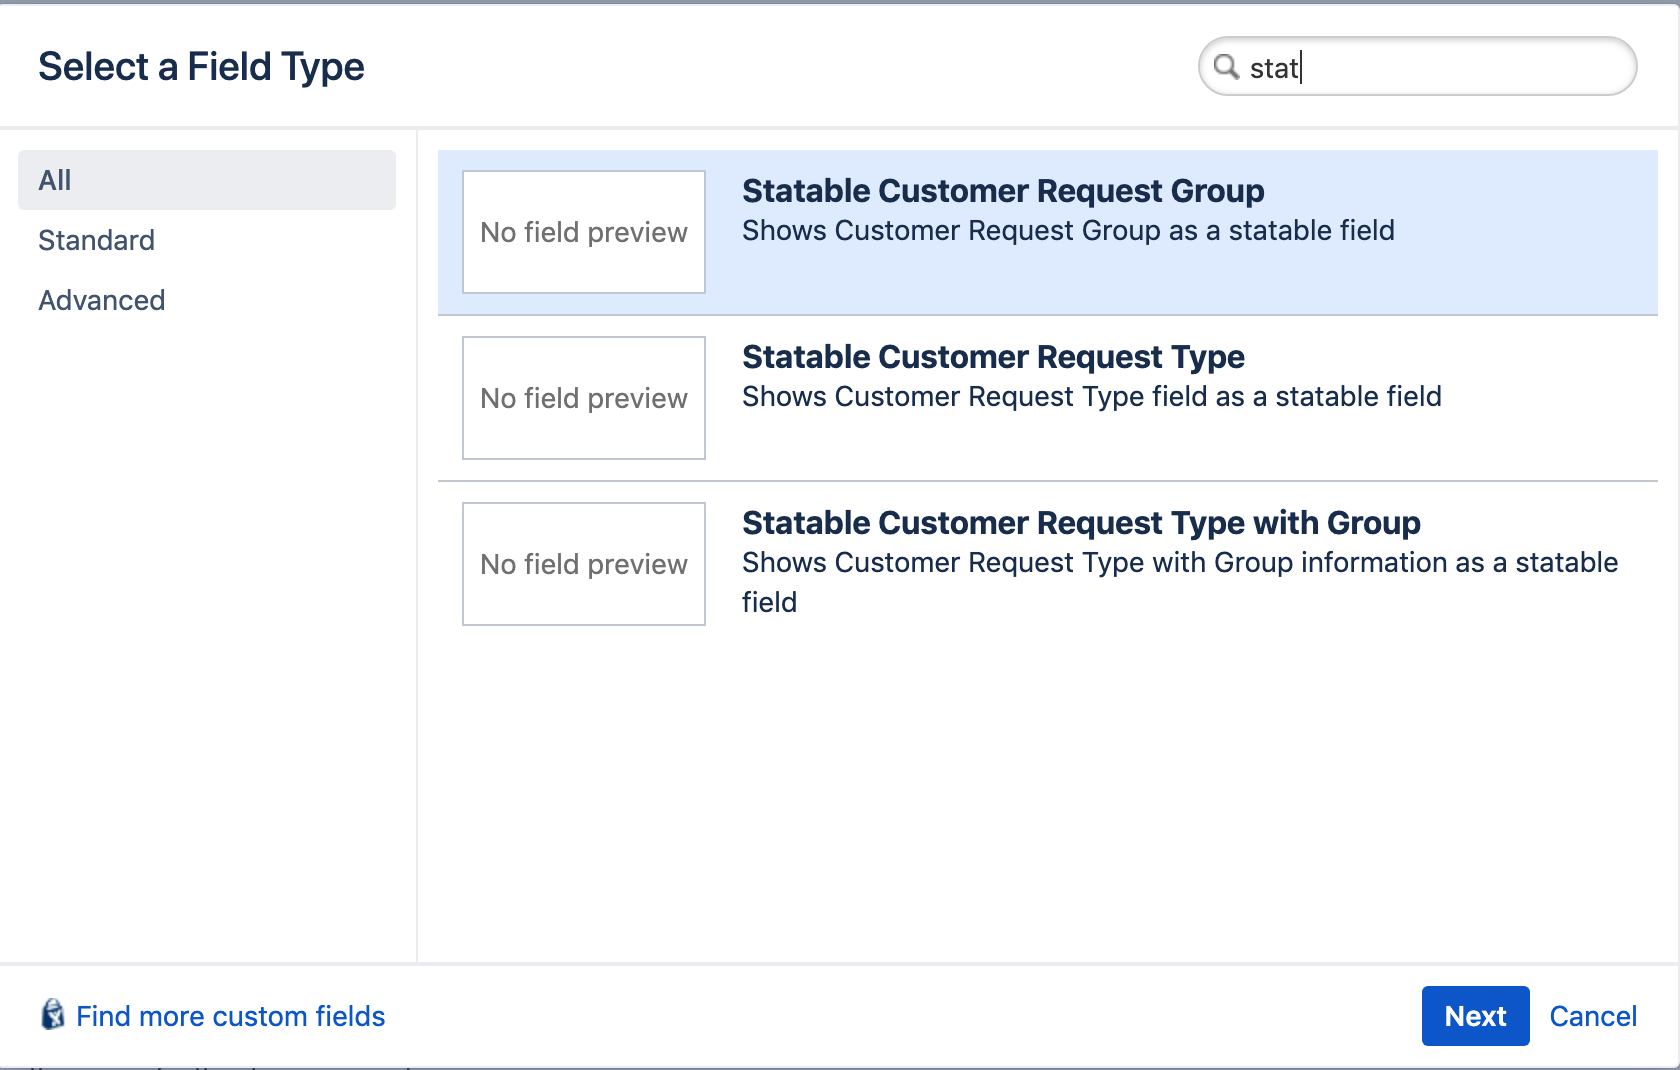The height and width of the screenshot is (1070, 1680).
Task: Click description 'Shows Customer Request Type field as a statable field'
Action: (1092, 396)
